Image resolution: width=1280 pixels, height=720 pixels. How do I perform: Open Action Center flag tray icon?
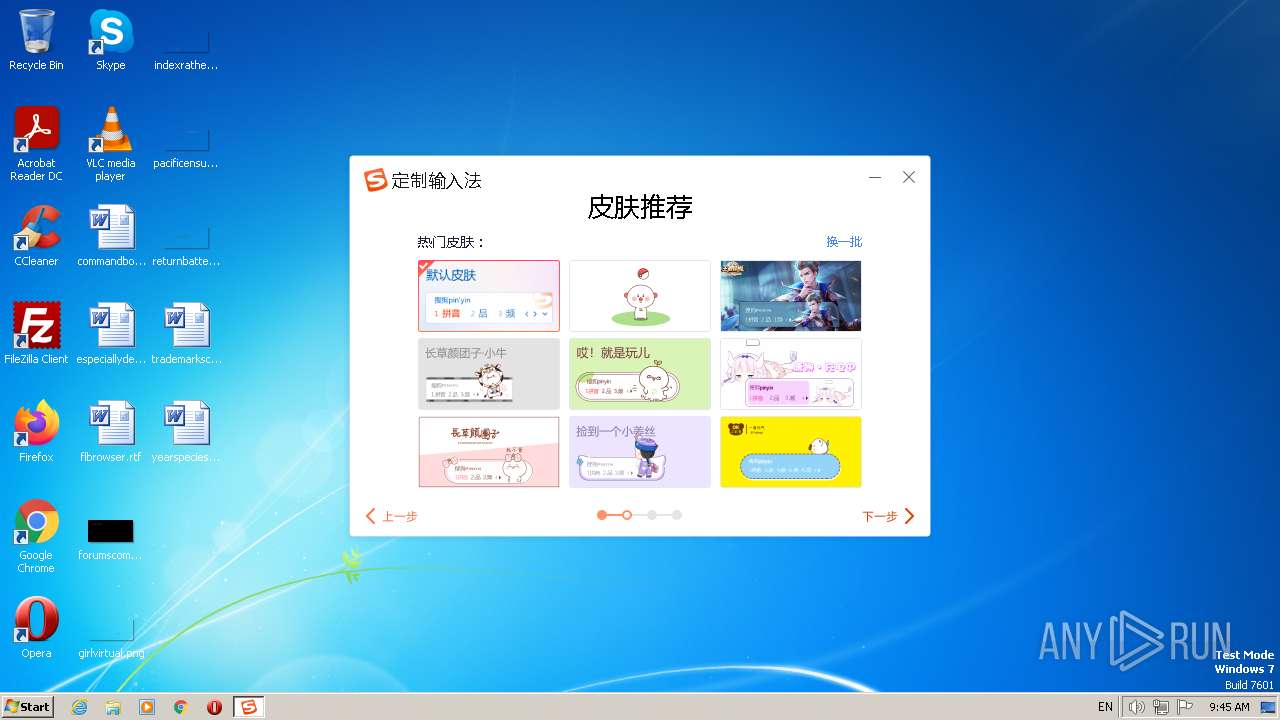(1185, 707)
